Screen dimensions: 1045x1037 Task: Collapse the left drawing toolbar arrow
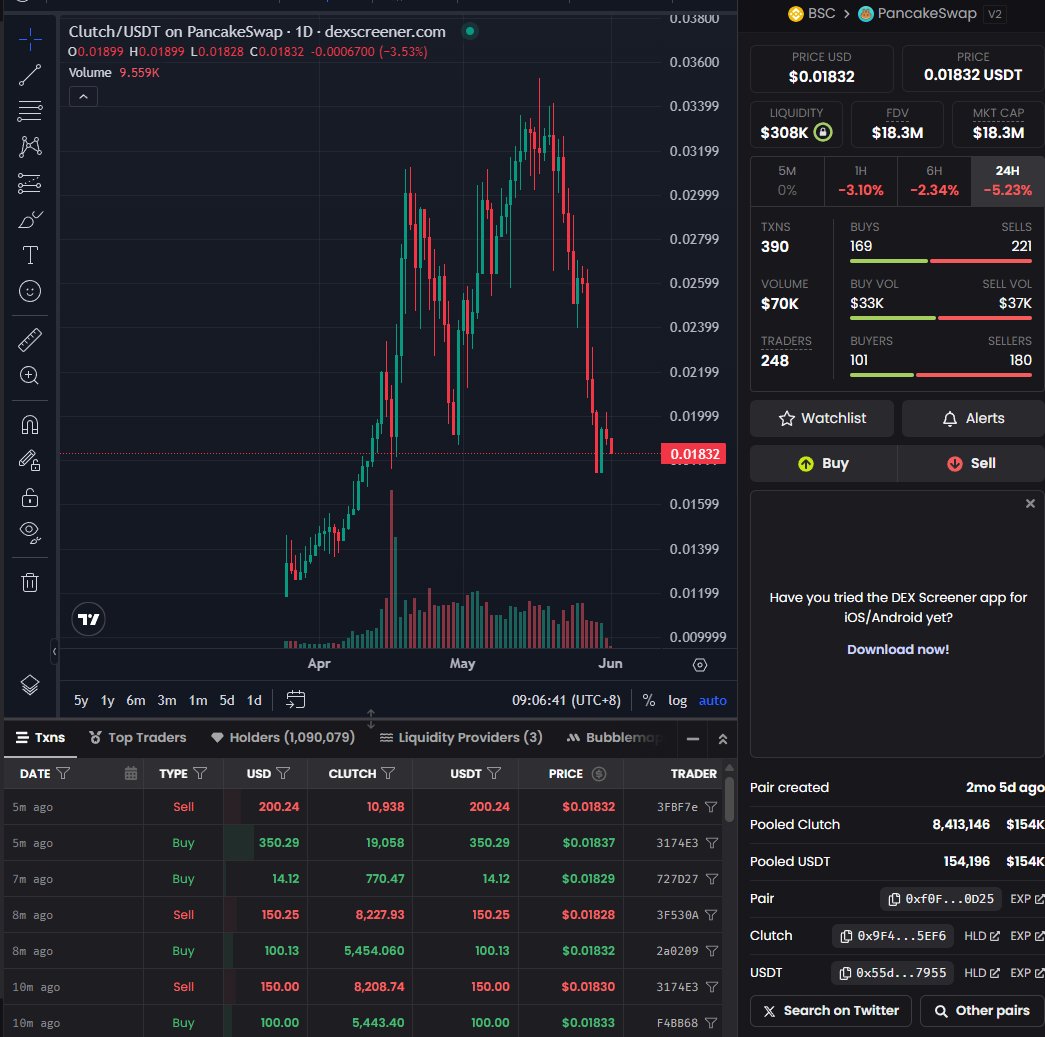pyautogui.click(x=55, y=651)
